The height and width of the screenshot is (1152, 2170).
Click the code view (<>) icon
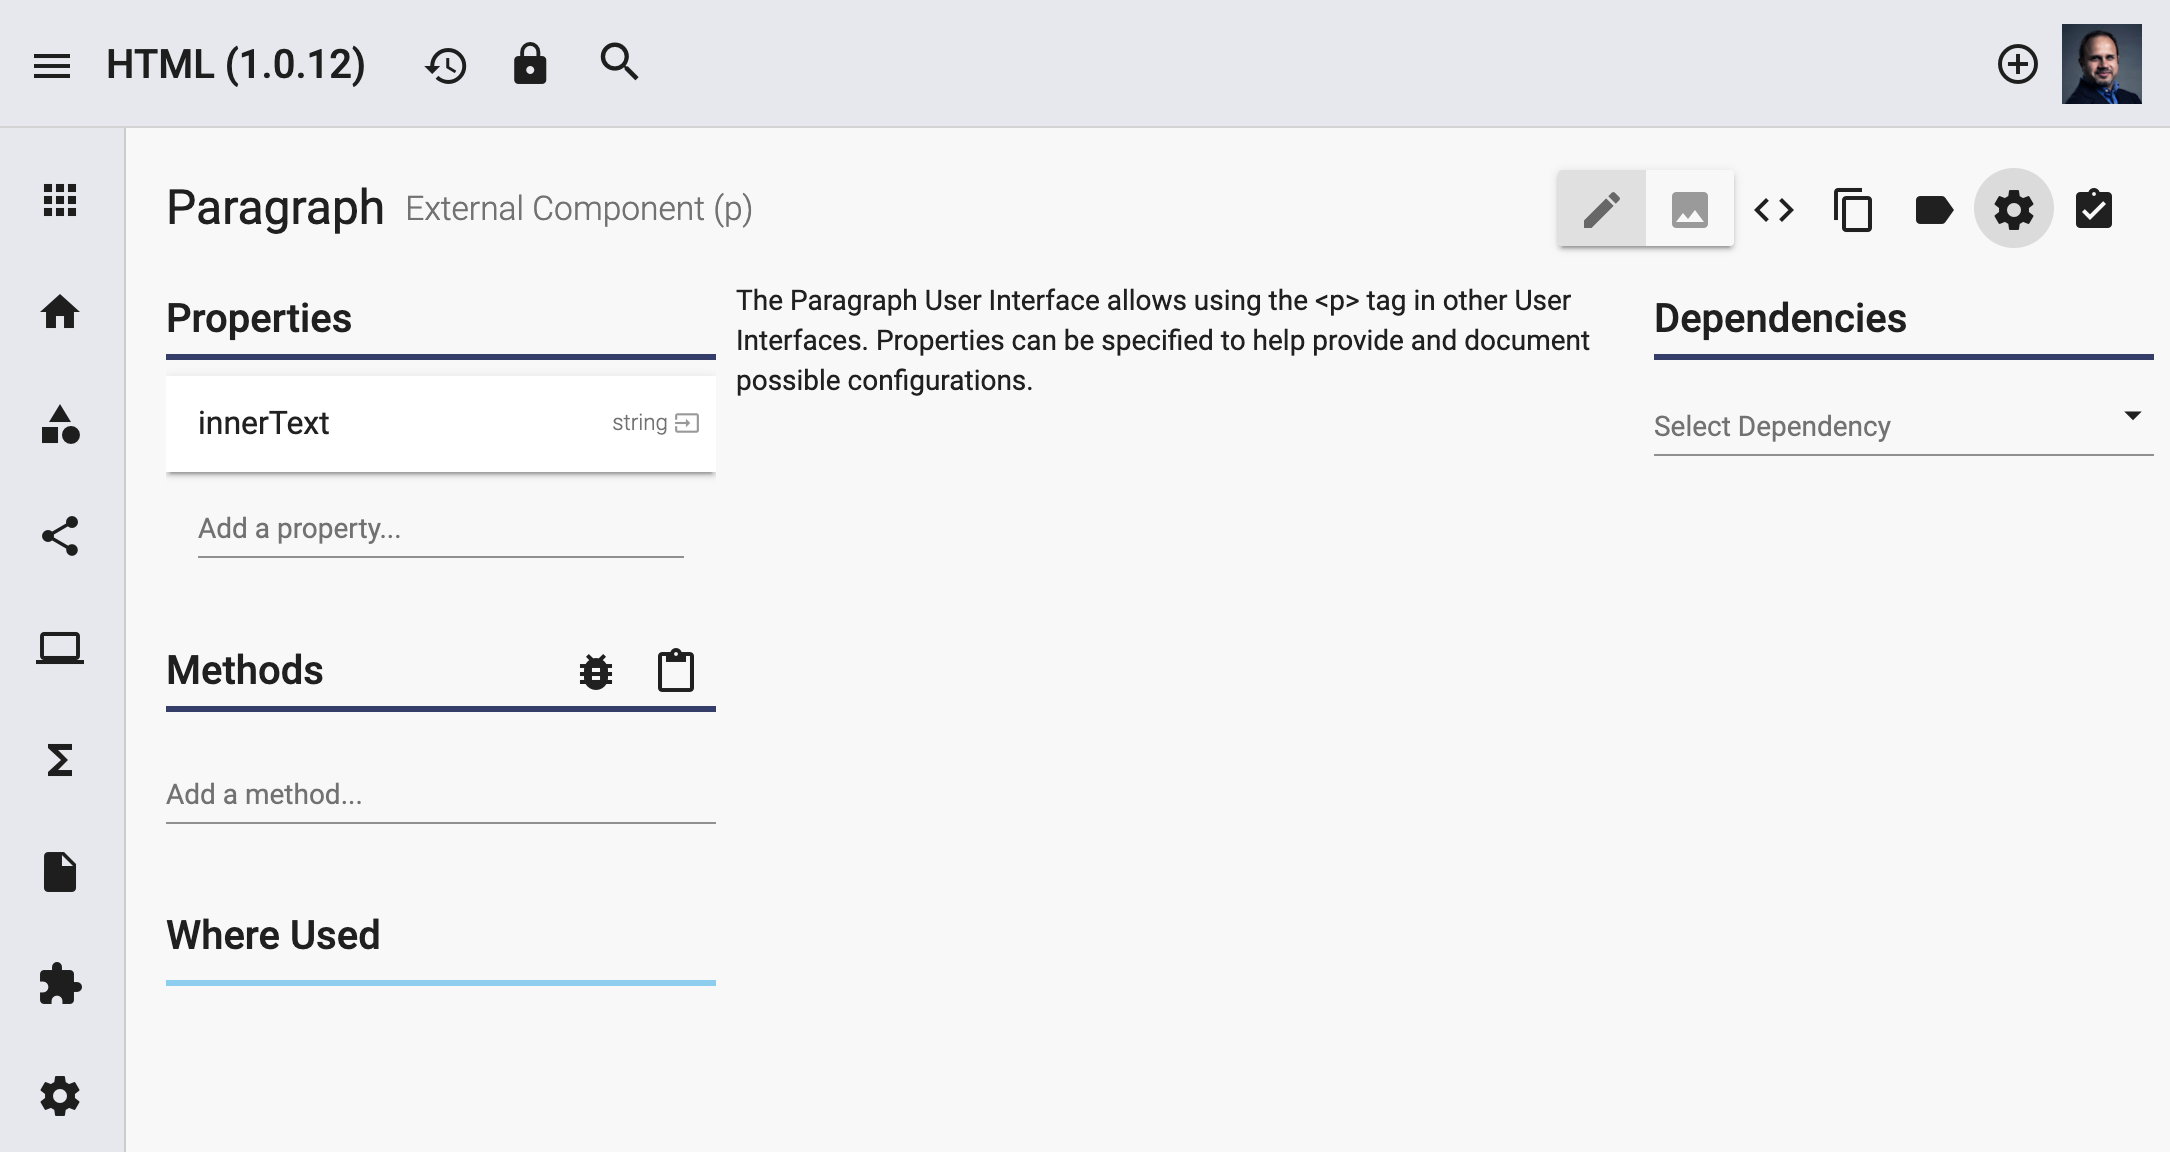point(1772,209)
